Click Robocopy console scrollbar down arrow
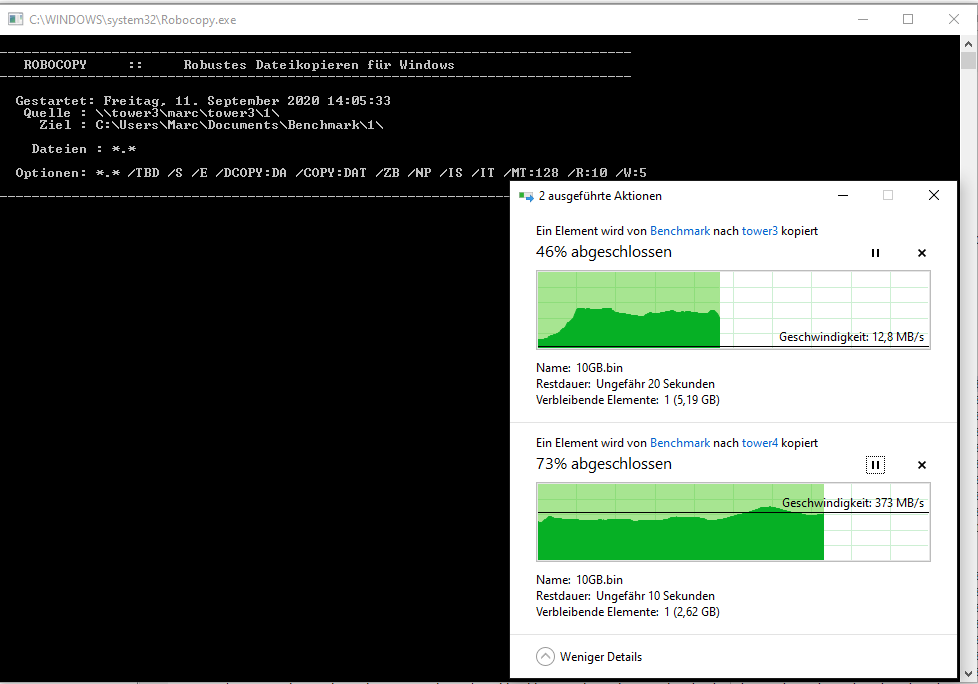Screen dimensions: 978x684 (x=968, y=675)
